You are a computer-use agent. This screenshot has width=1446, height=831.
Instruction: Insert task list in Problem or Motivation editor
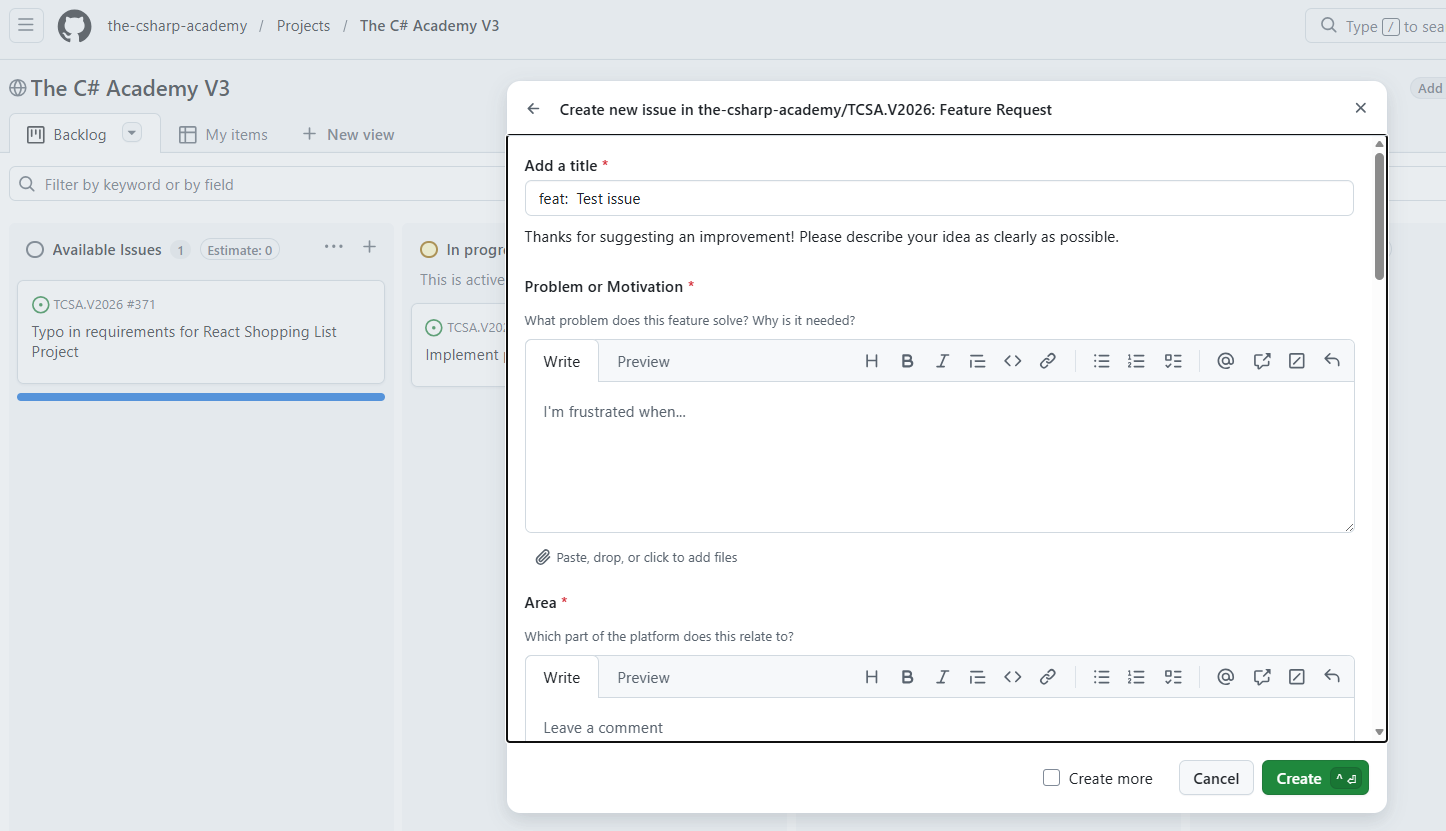[1173, 361]
